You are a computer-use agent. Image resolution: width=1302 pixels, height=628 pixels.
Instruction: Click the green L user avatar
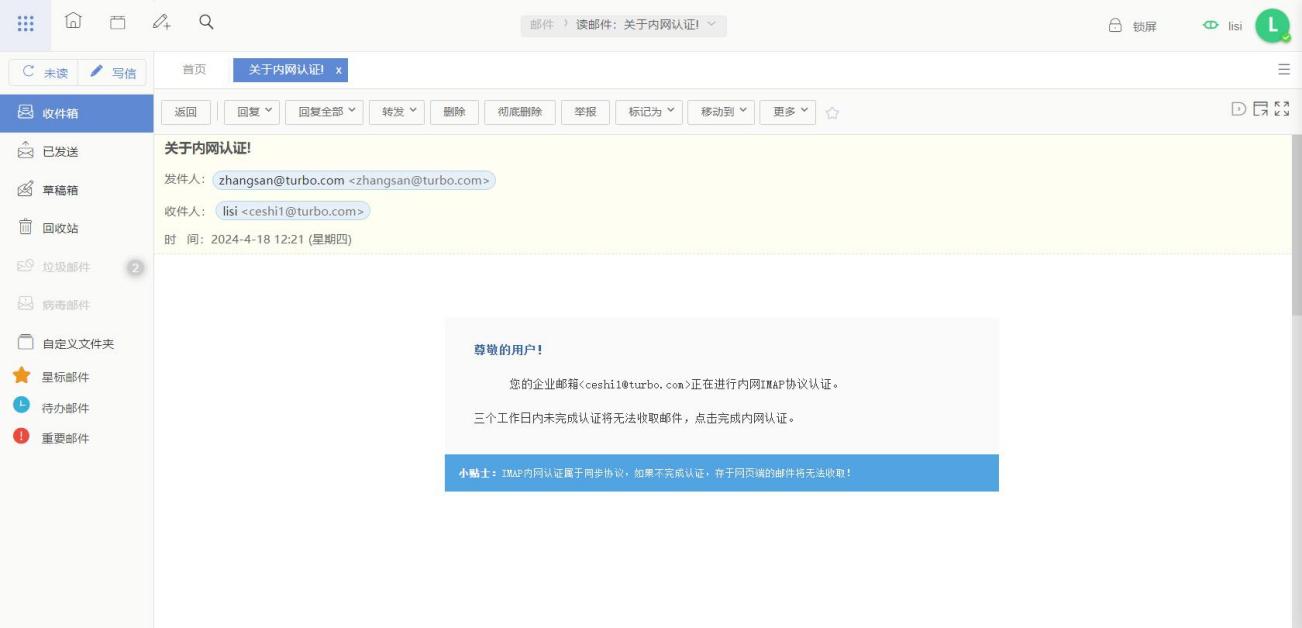point(1272,26)
